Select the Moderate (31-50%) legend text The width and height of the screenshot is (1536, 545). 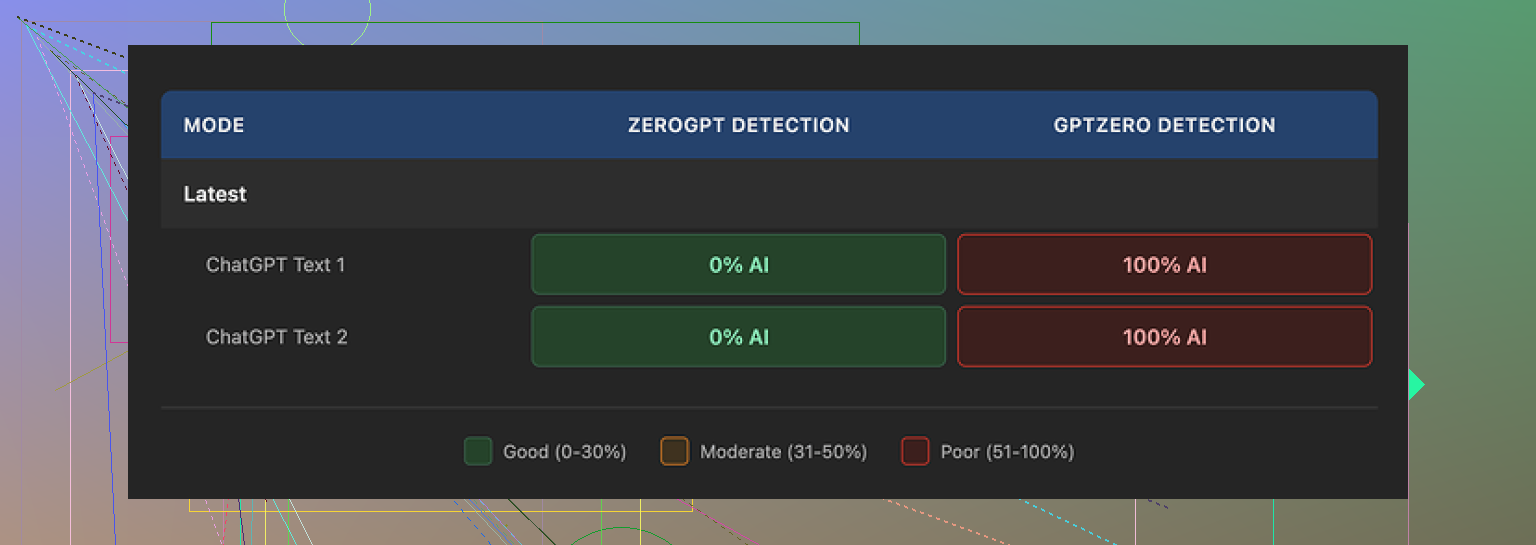tap(783, 452)
